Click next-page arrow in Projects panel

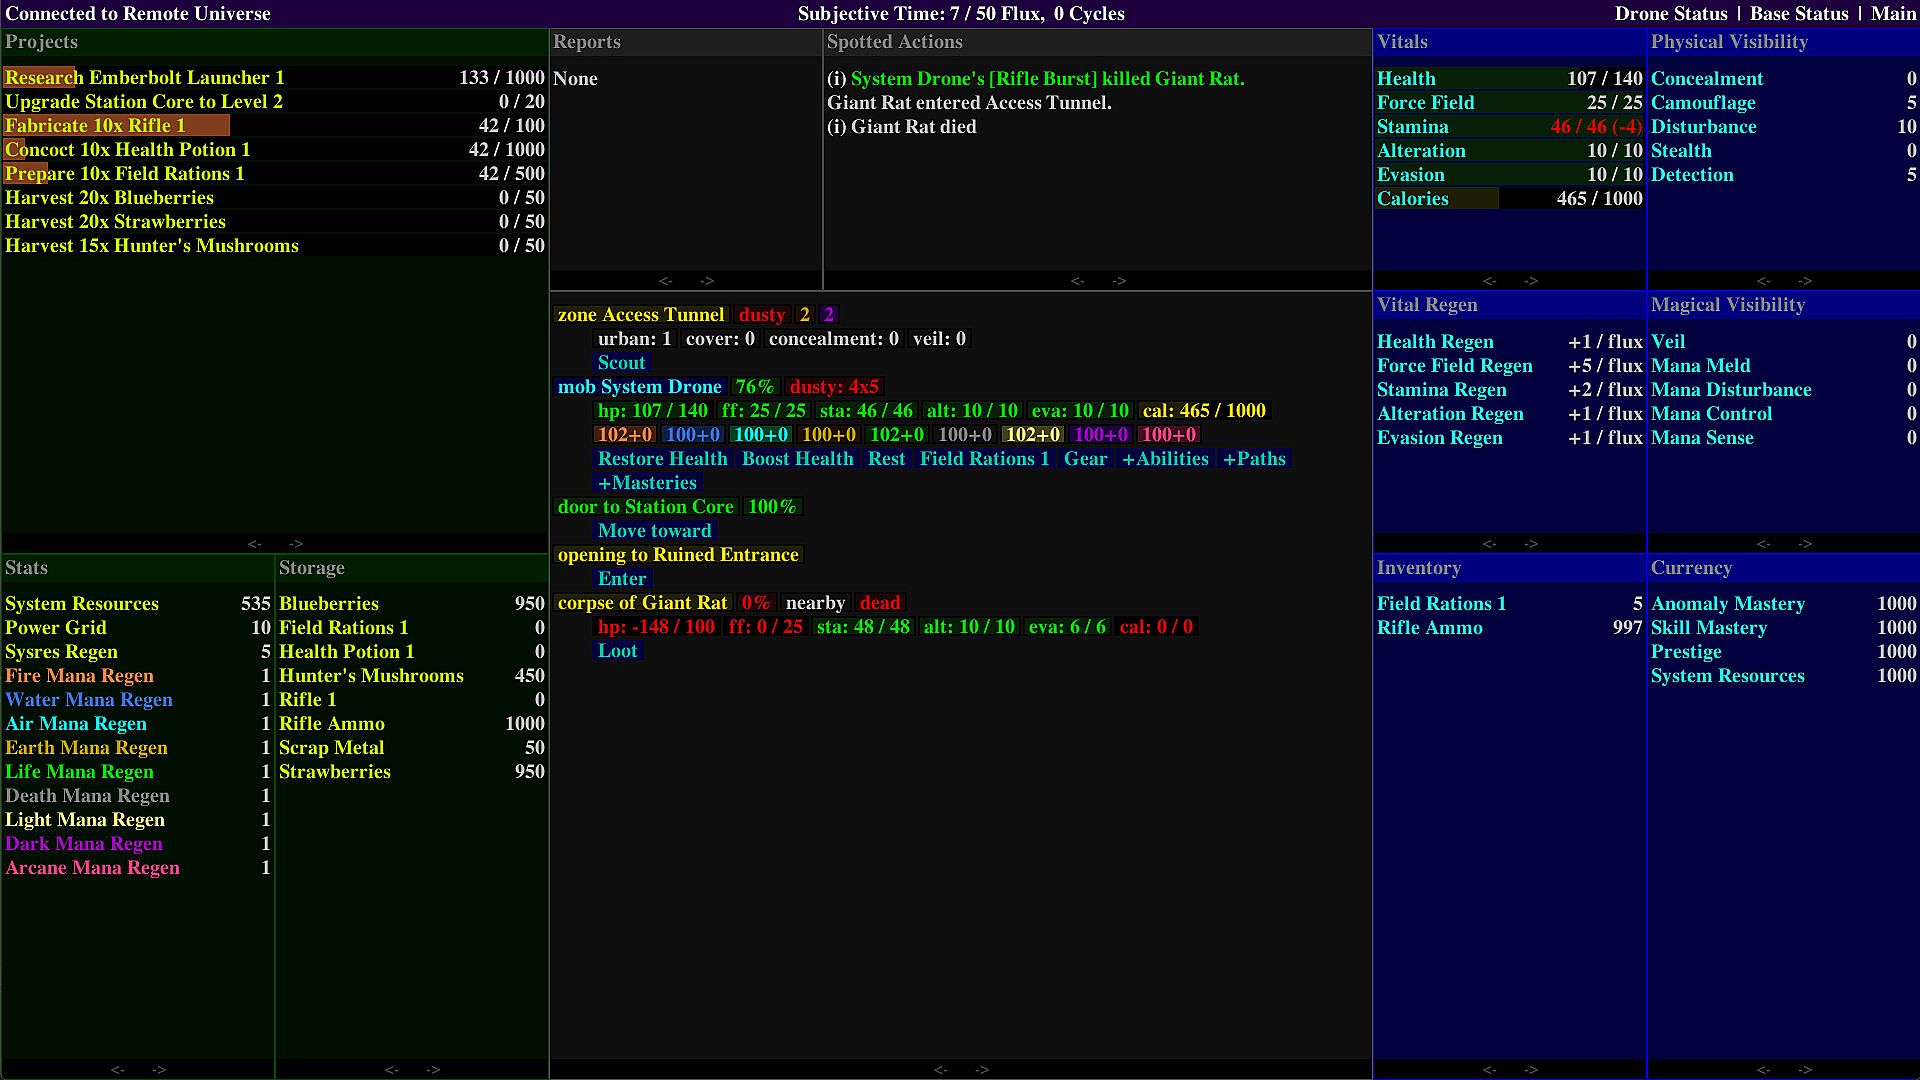point(296,544)
